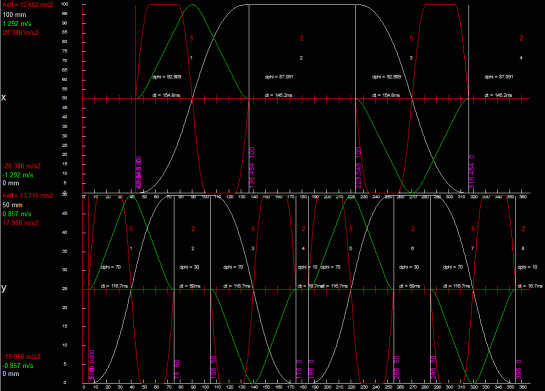545x391 pixels.
Task: Select the Aeff = 12.682 m/s2 readout
Action: click(28, 5)
